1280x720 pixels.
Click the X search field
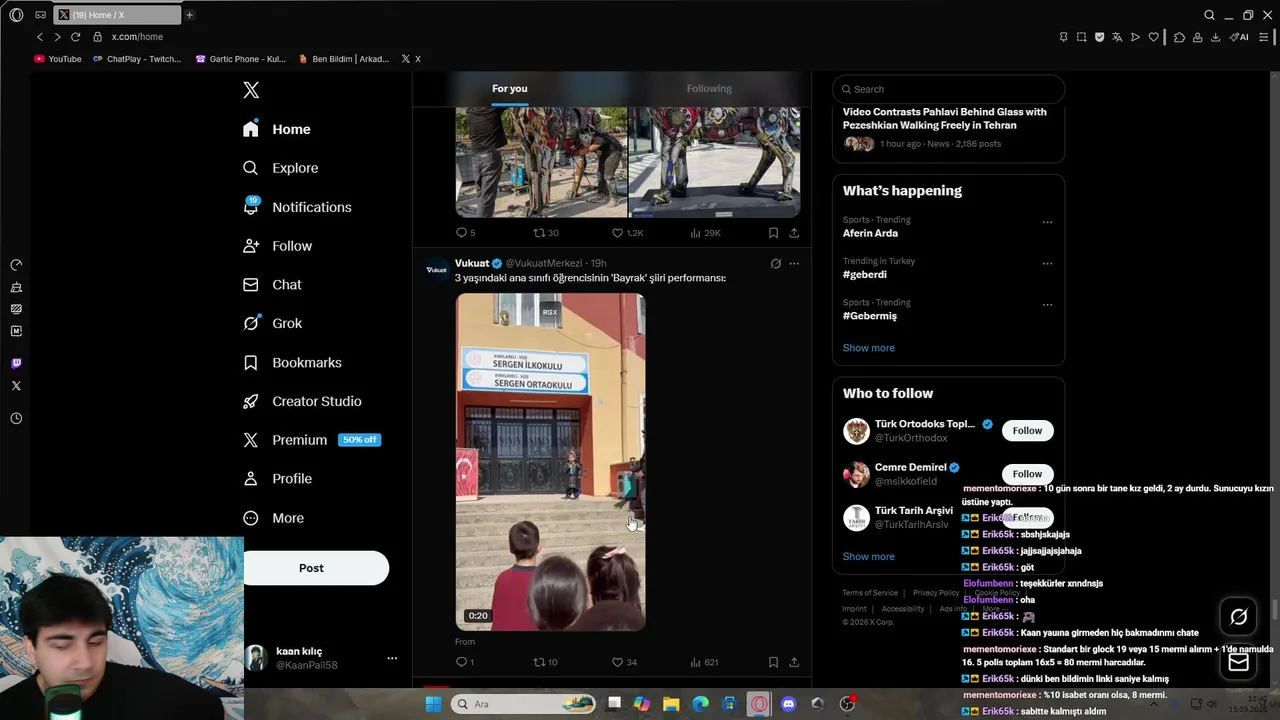click(x=948, y=89)
